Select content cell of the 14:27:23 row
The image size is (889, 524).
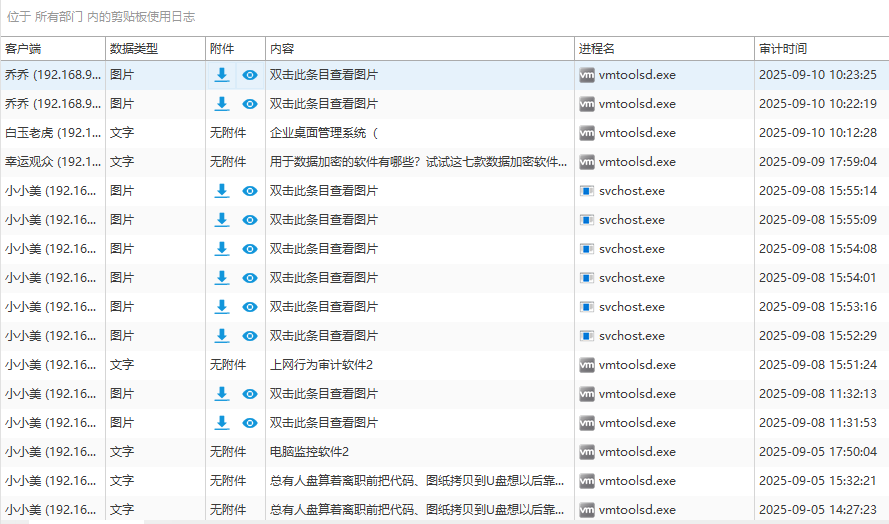[420, 510]
